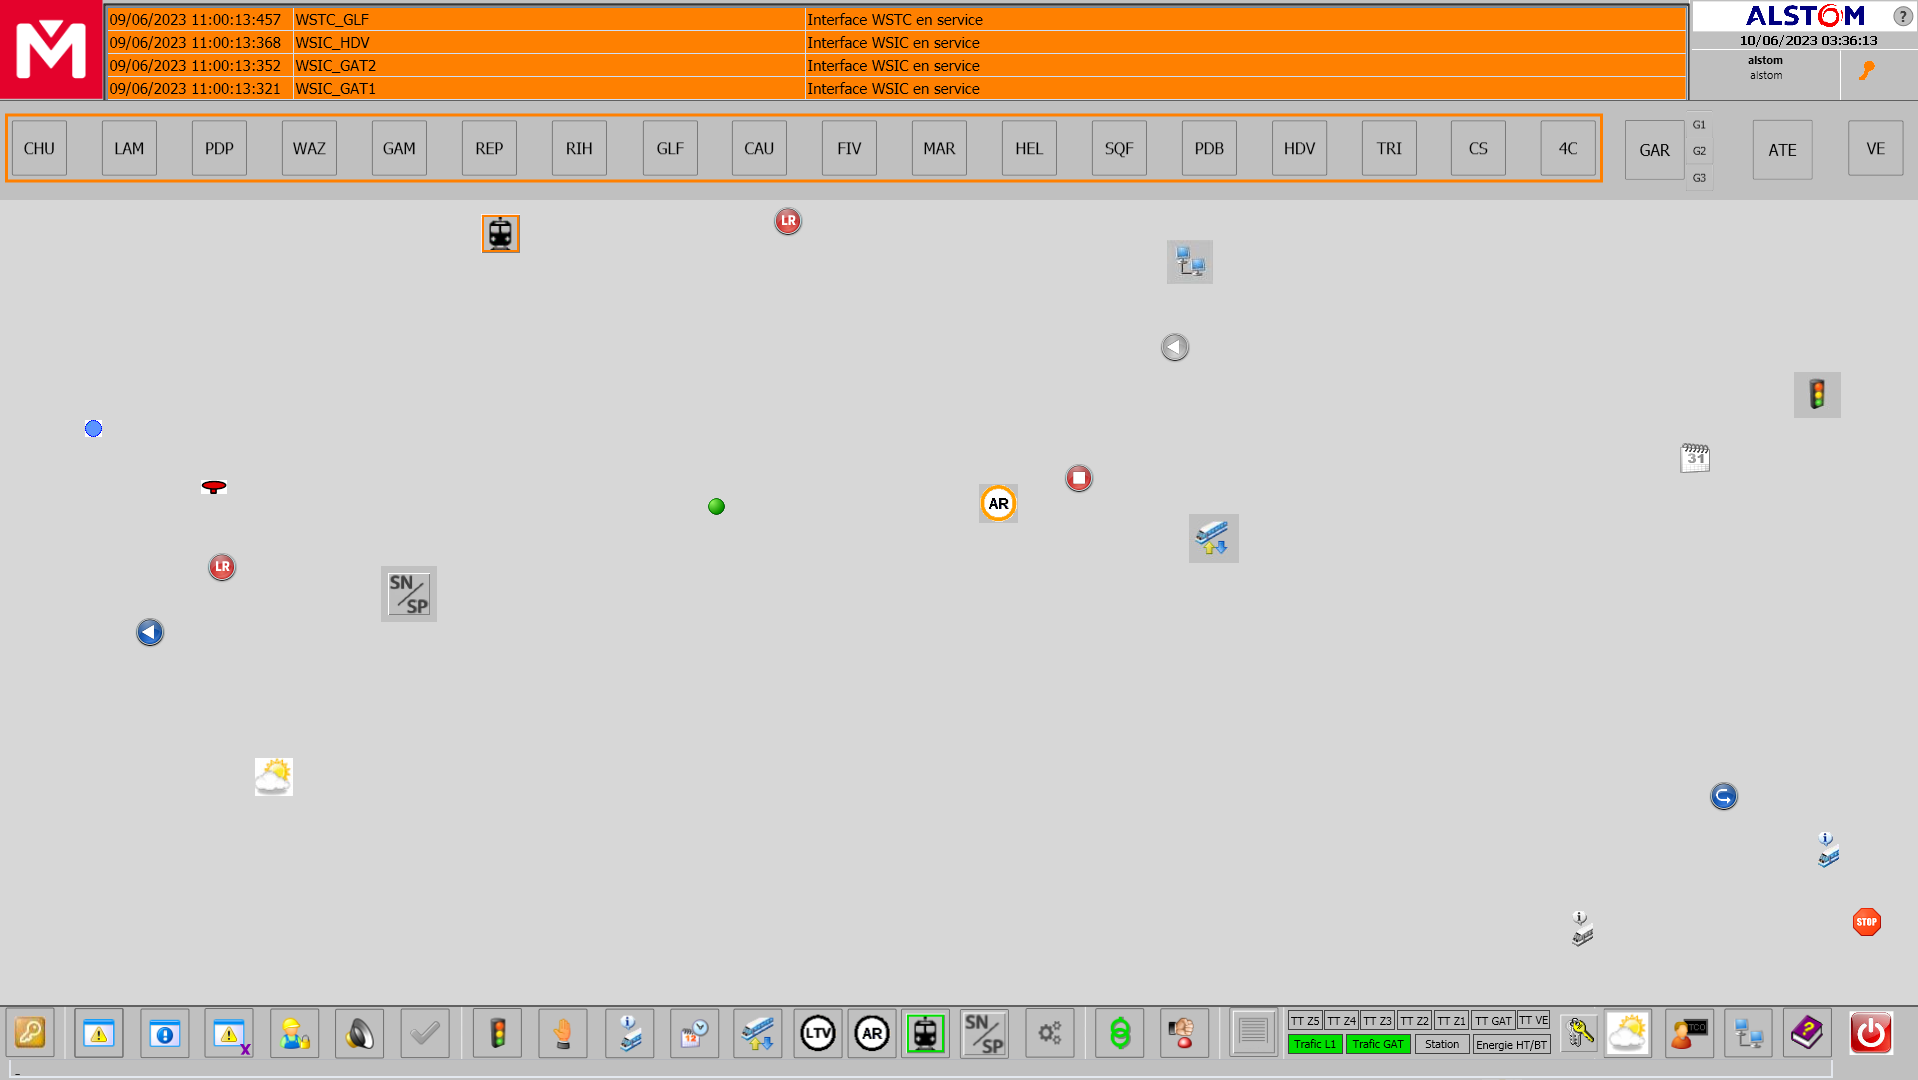Image resolution: width=1918 pixels, height=1080 pixels.
Task: Switch to the TT GAT tab
Action: click(1494, 1021)
